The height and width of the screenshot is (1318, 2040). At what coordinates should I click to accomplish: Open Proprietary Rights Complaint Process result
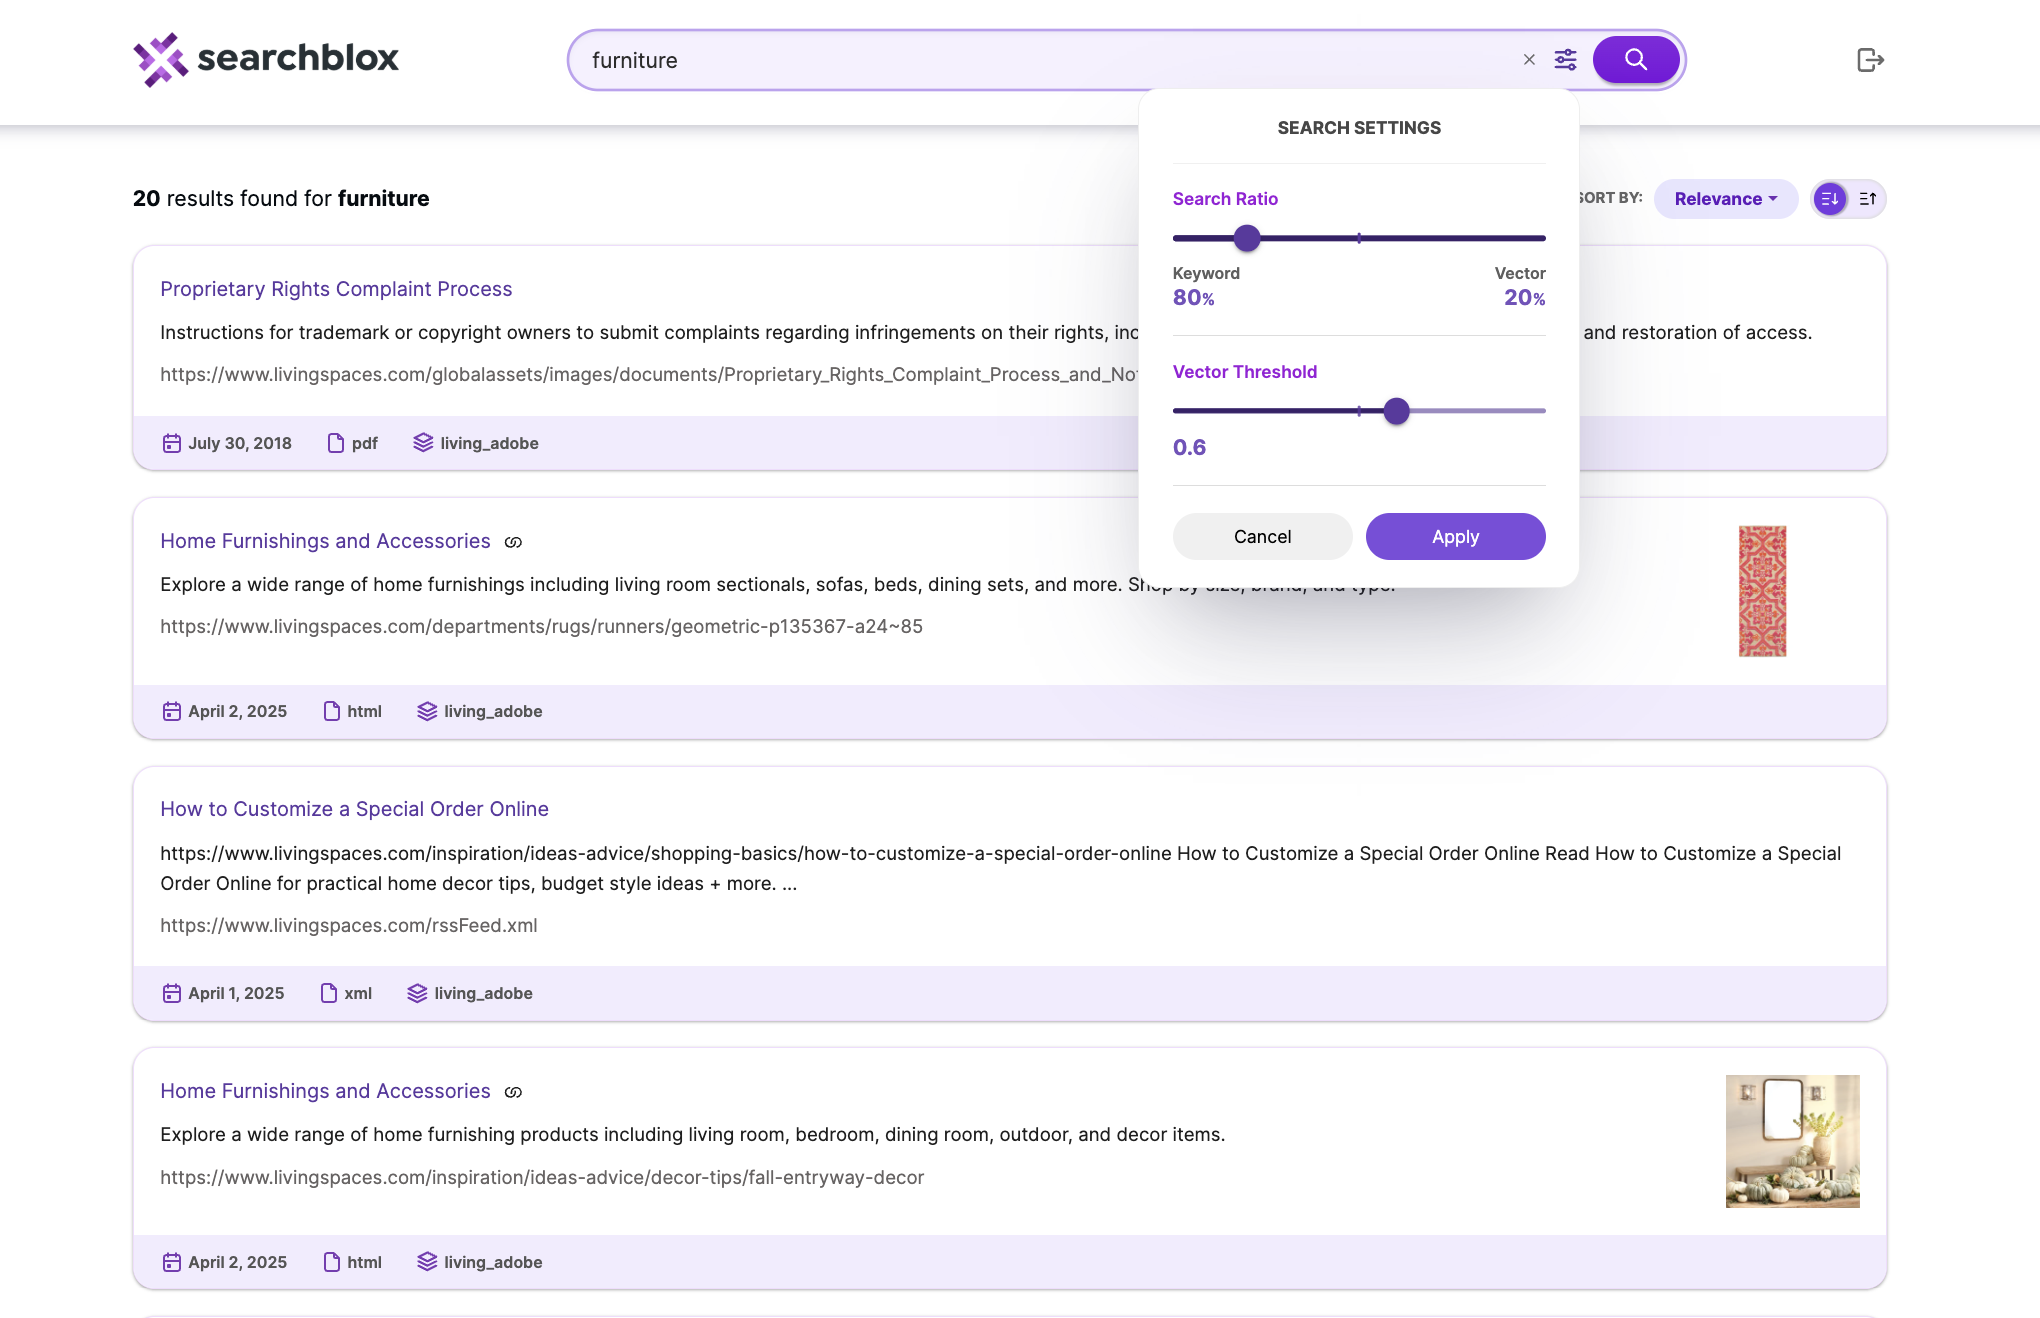coord(336,289)
